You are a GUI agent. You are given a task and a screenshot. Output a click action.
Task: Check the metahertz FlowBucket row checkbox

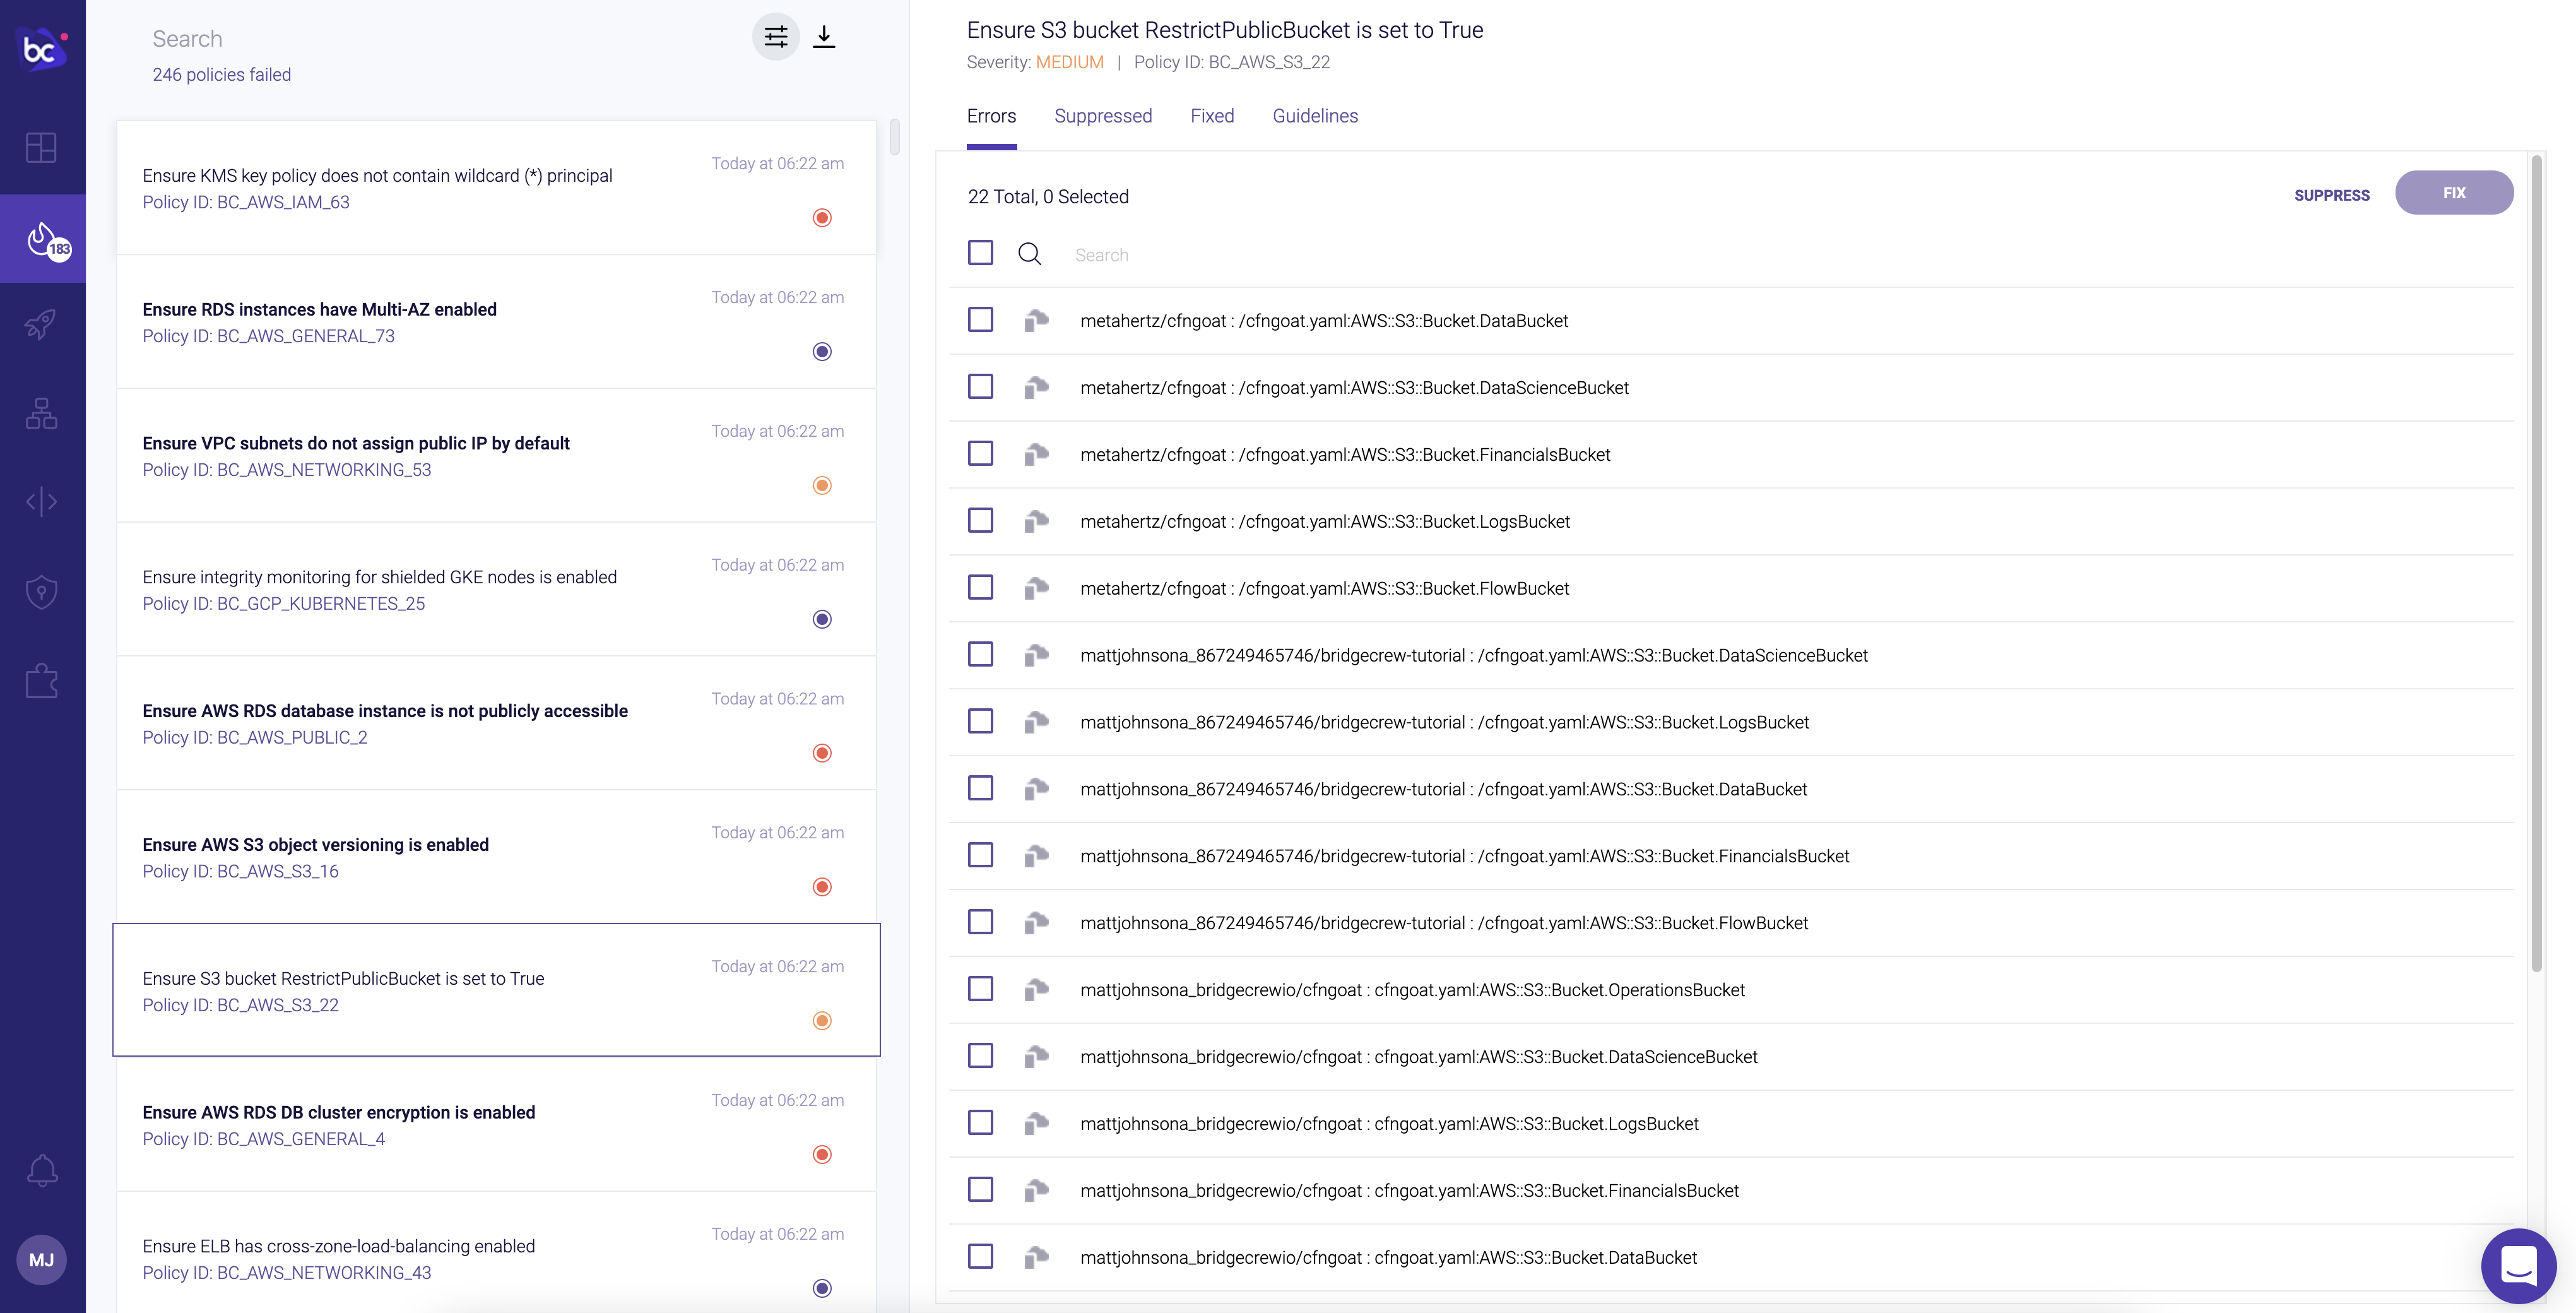(980, 587)
